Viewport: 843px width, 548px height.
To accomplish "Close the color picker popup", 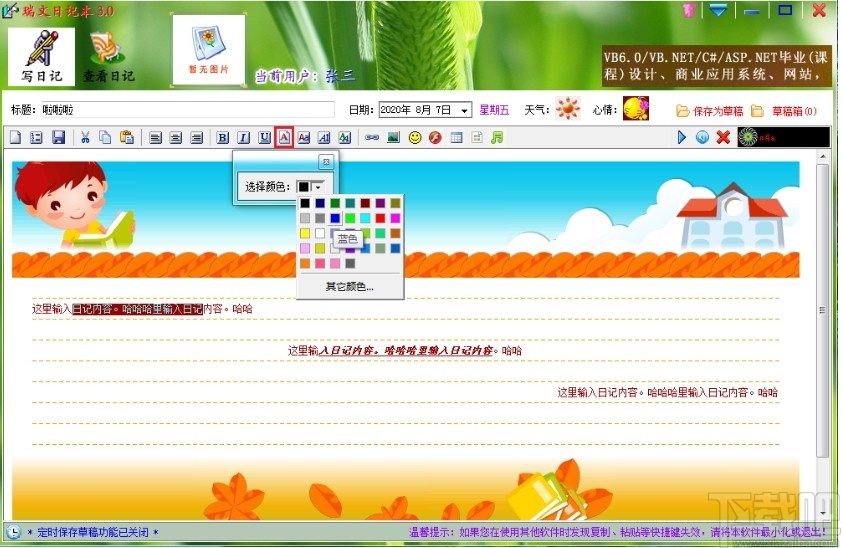I will [x=326, y=161].
